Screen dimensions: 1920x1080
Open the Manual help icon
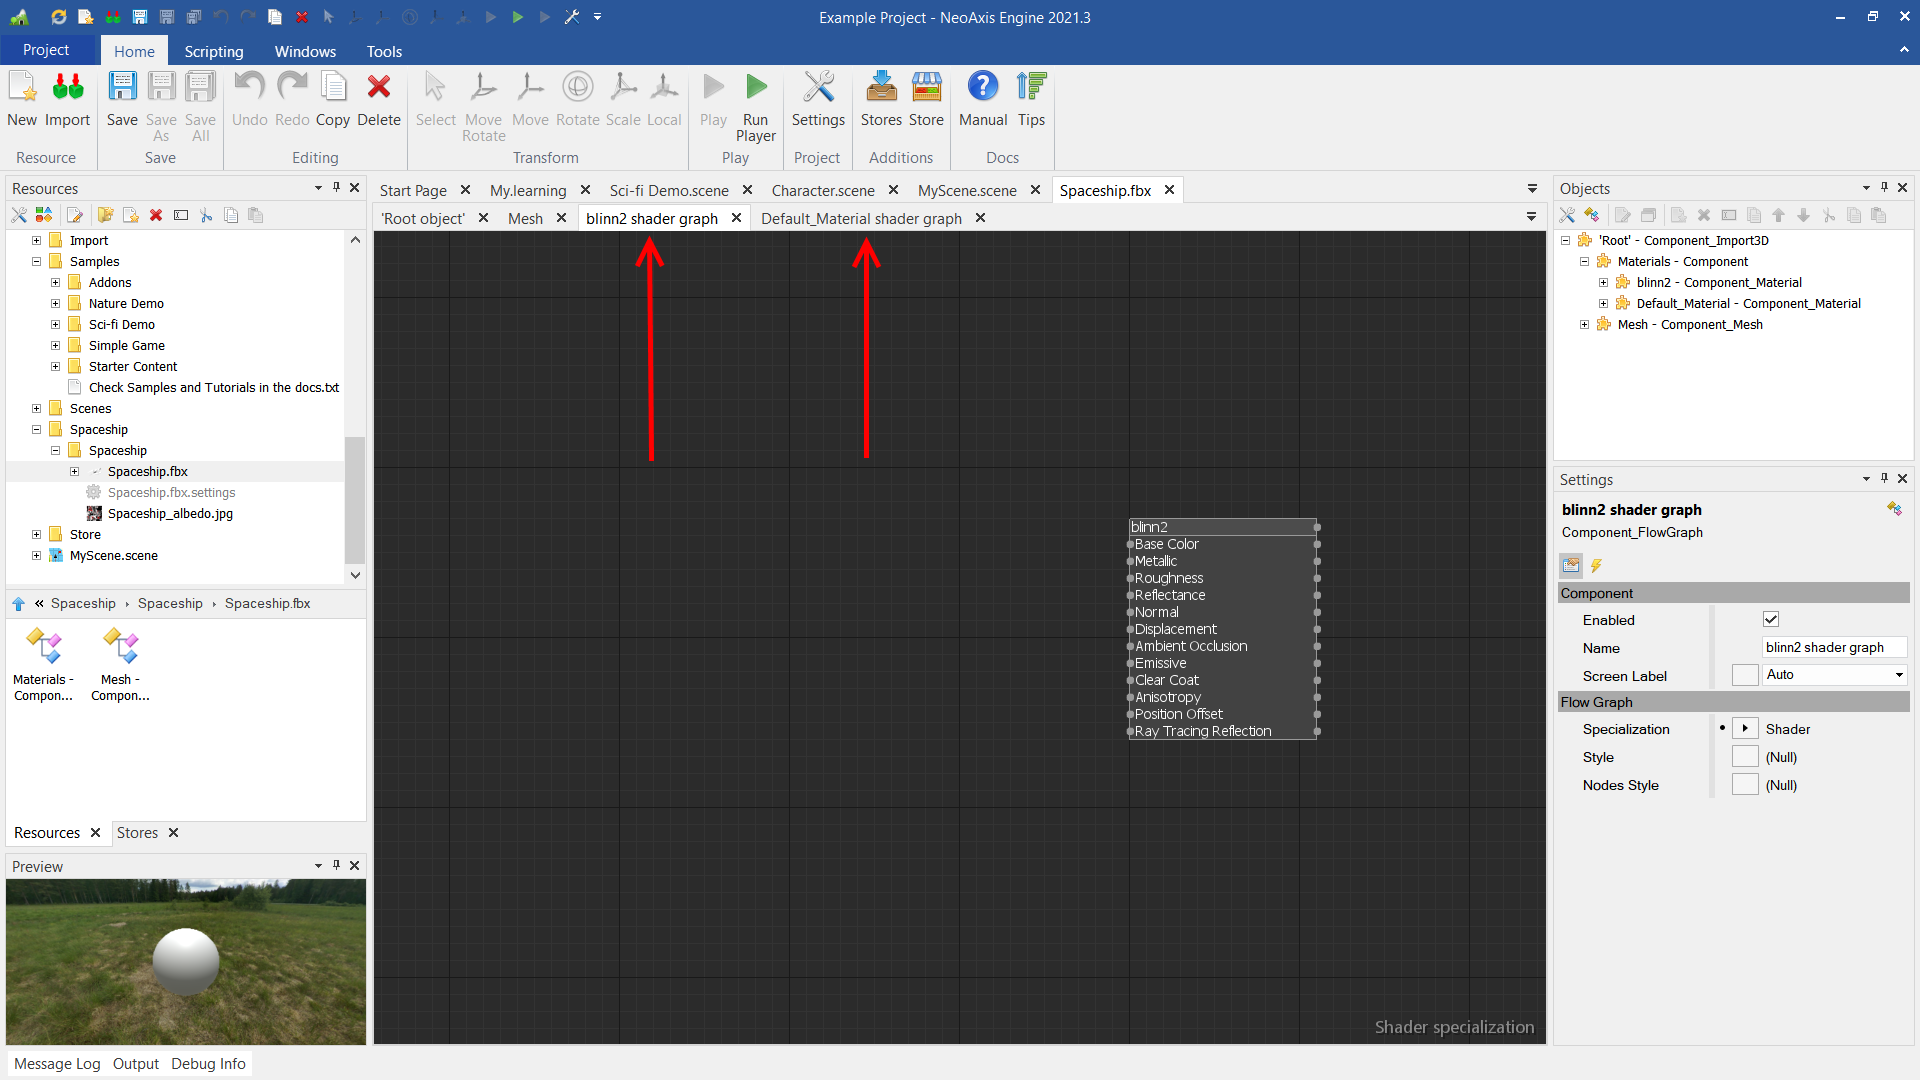tap(982, 89)
